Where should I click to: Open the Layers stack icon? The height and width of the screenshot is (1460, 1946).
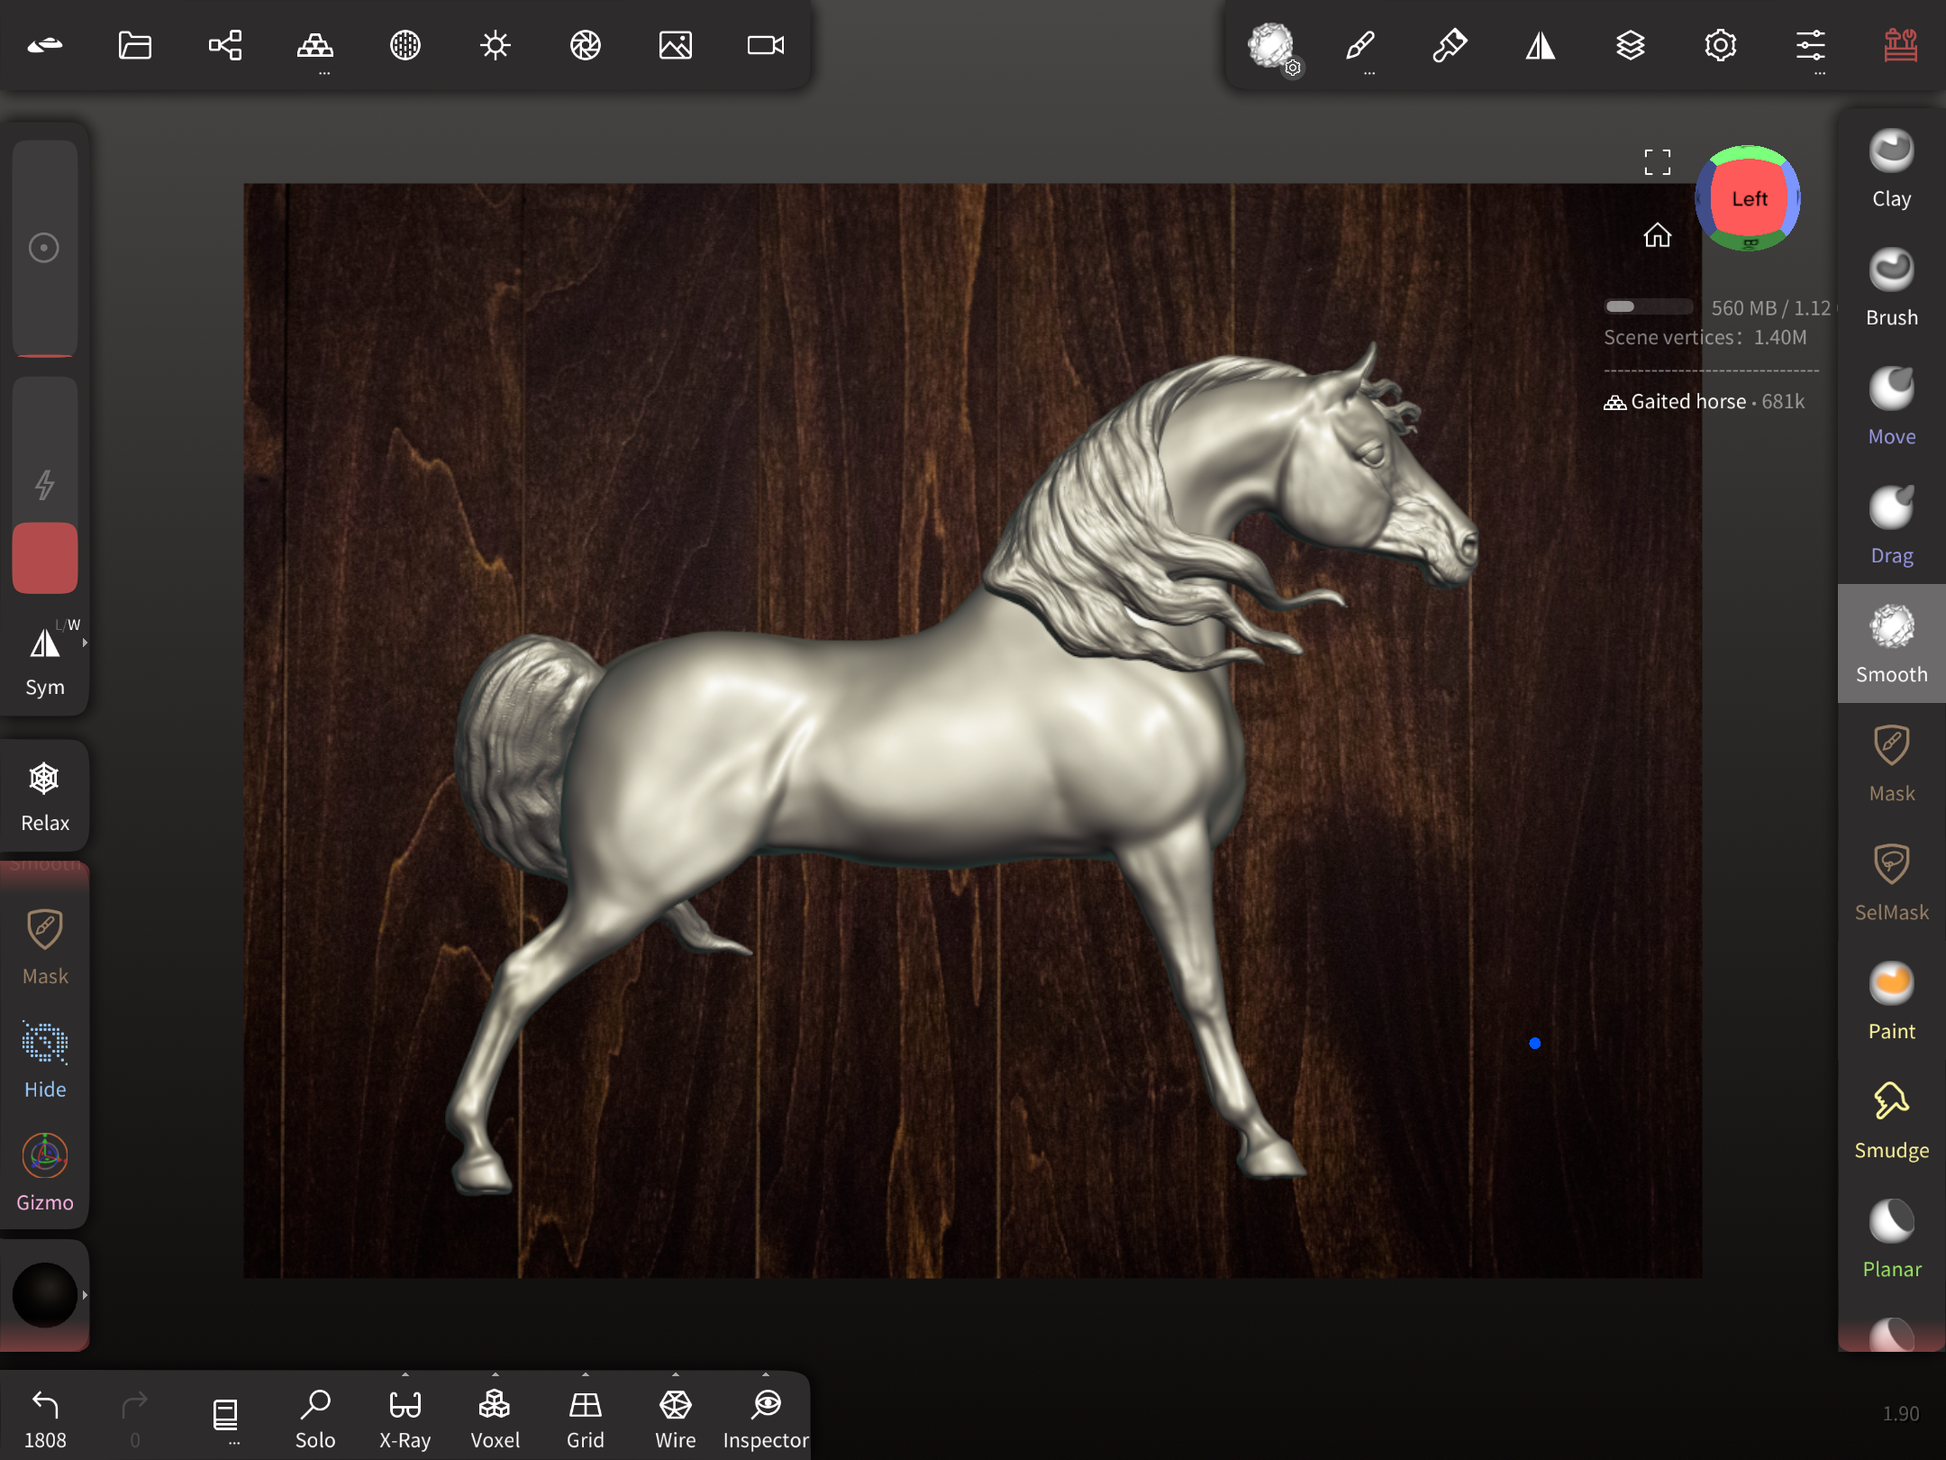(1630, 45)
